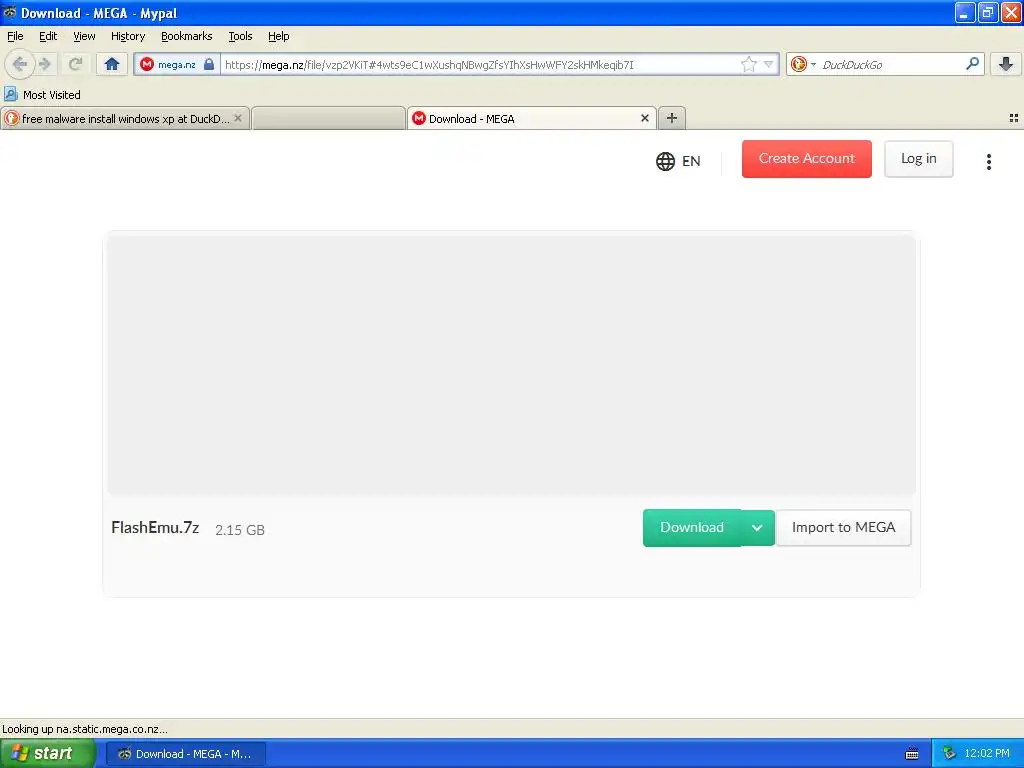Go to the home page icon
Viewport: 1024px width, 768px height.
click(112, 64)
